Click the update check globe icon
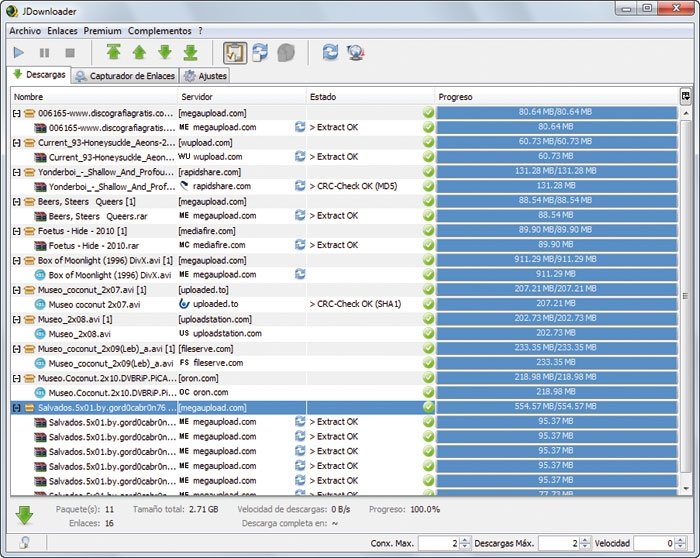The height and width of the screenshot is (558, 700). 356,52
